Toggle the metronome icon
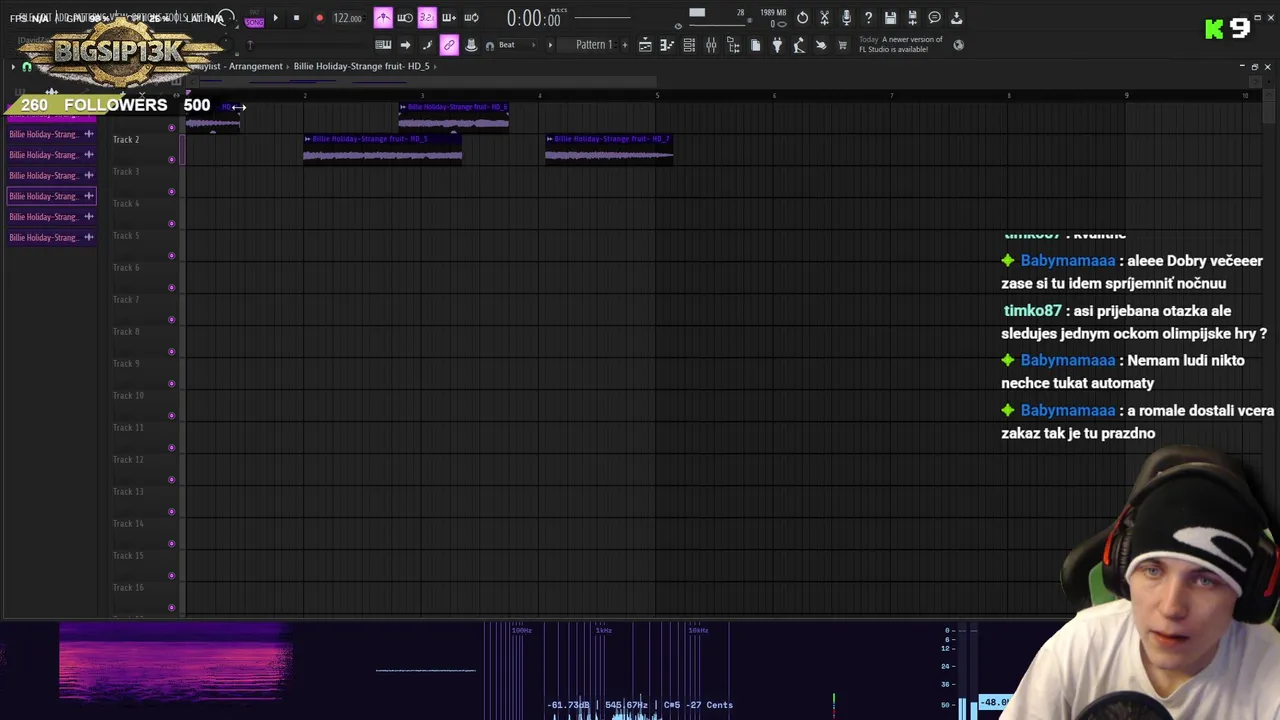1280x720 pixels. point(383,18)
